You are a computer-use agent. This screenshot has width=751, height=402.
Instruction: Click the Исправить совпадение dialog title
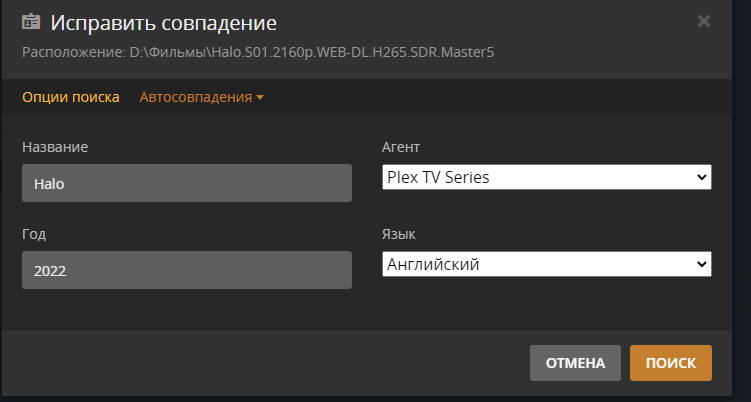coord(163,22)
